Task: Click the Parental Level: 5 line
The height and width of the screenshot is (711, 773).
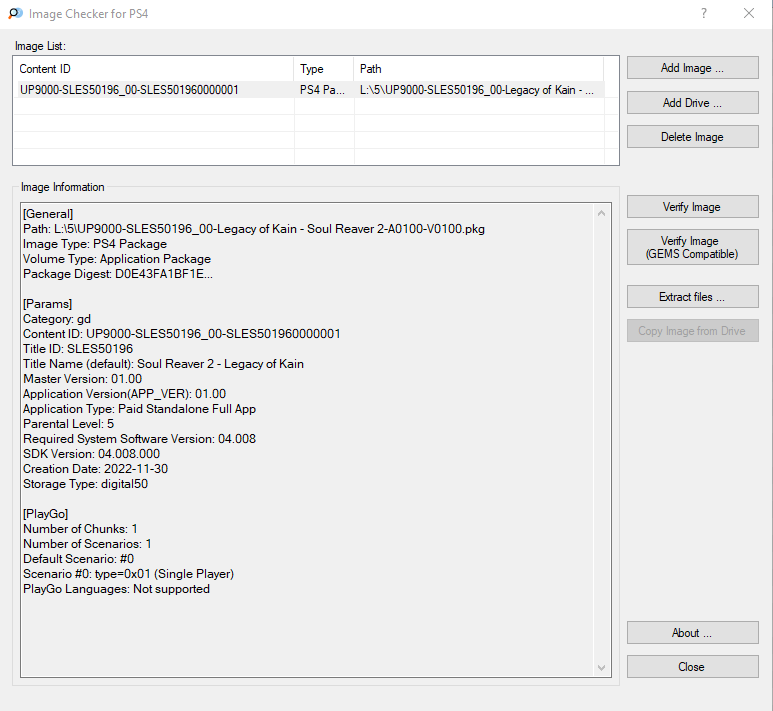Action: (x=69, y=424)
